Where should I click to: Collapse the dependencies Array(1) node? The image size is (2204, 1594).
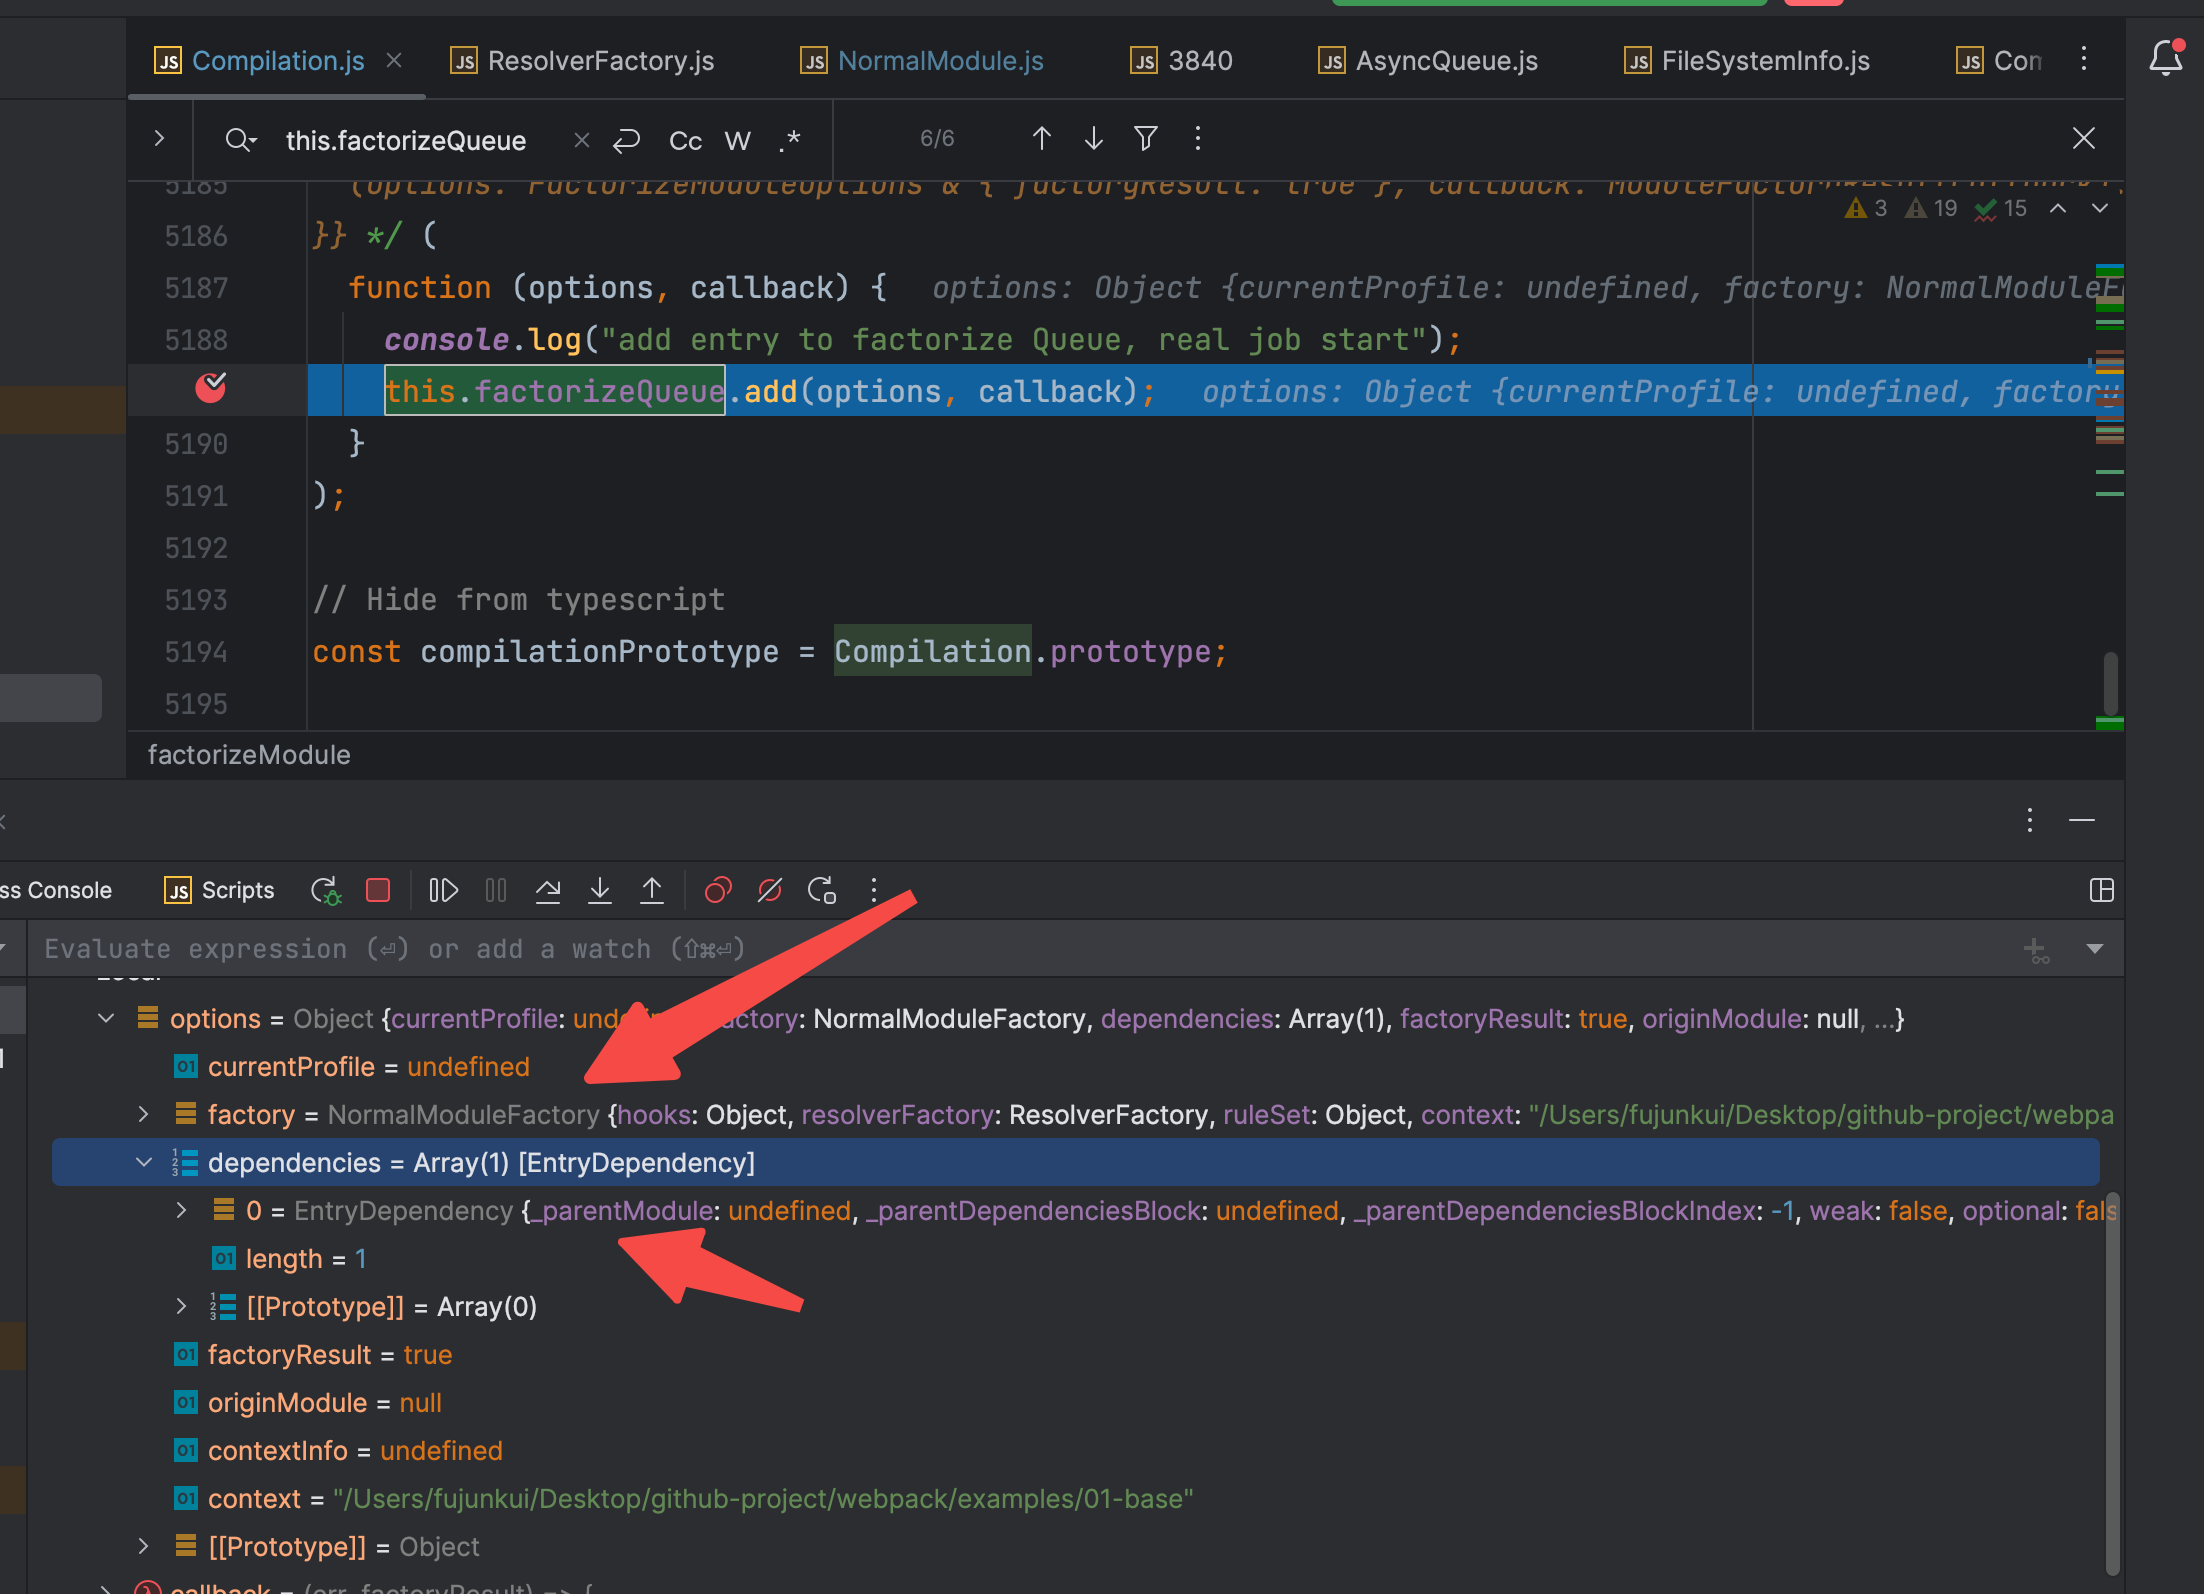click(x=143, y=1162)
